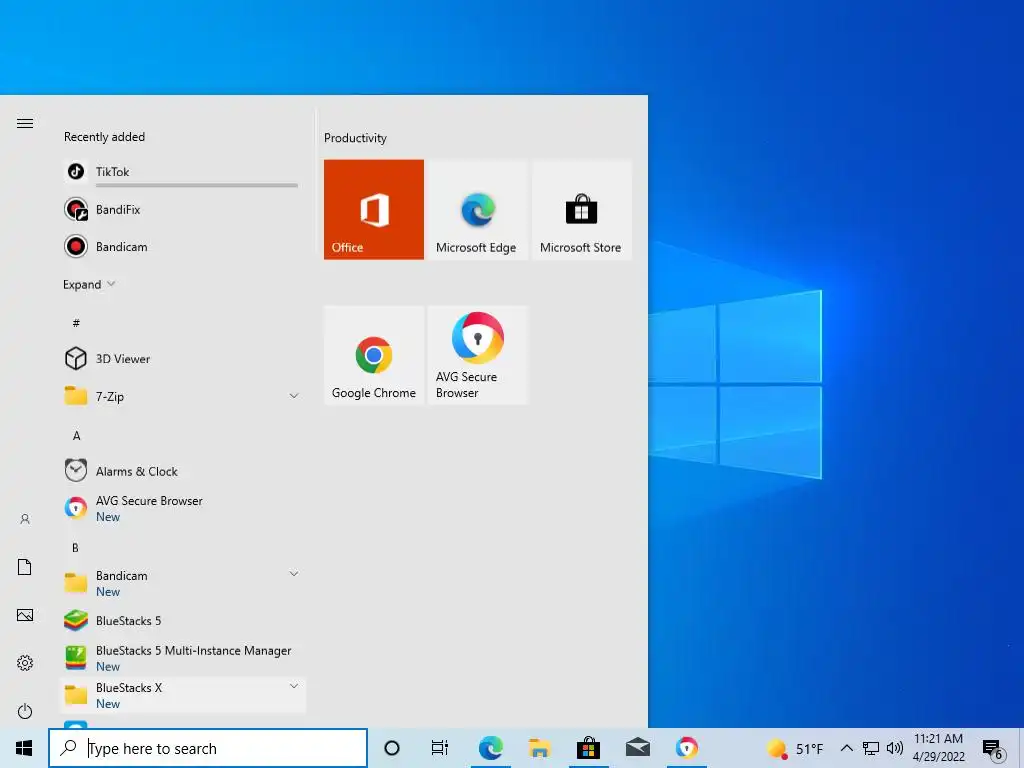This screenshot has width=1024, height=768.
Task: Expand the BlueStacks X folder chevron
Action: [294, 686]
